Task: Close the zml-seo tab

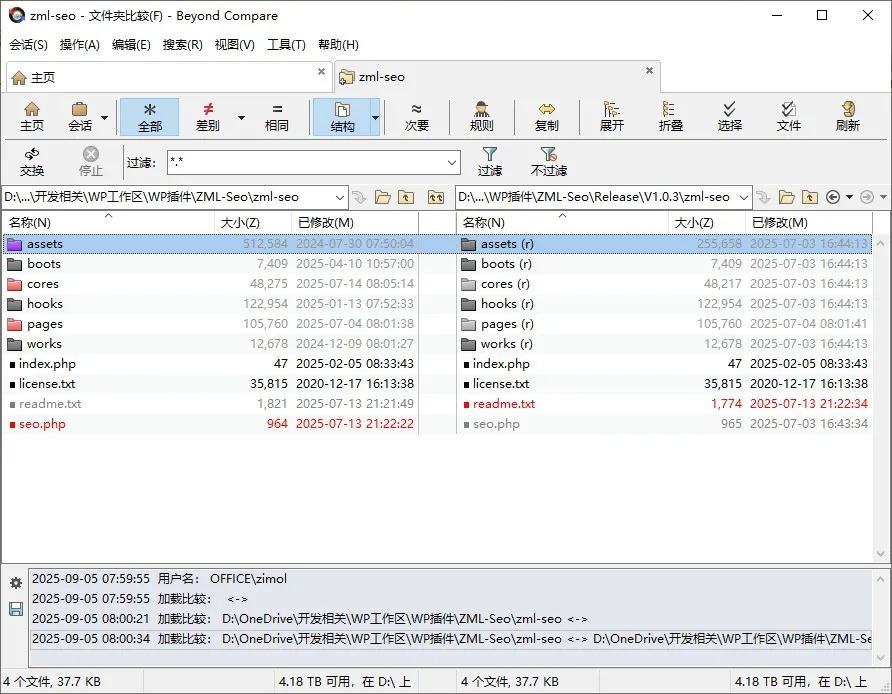Action: coord(649,71)
